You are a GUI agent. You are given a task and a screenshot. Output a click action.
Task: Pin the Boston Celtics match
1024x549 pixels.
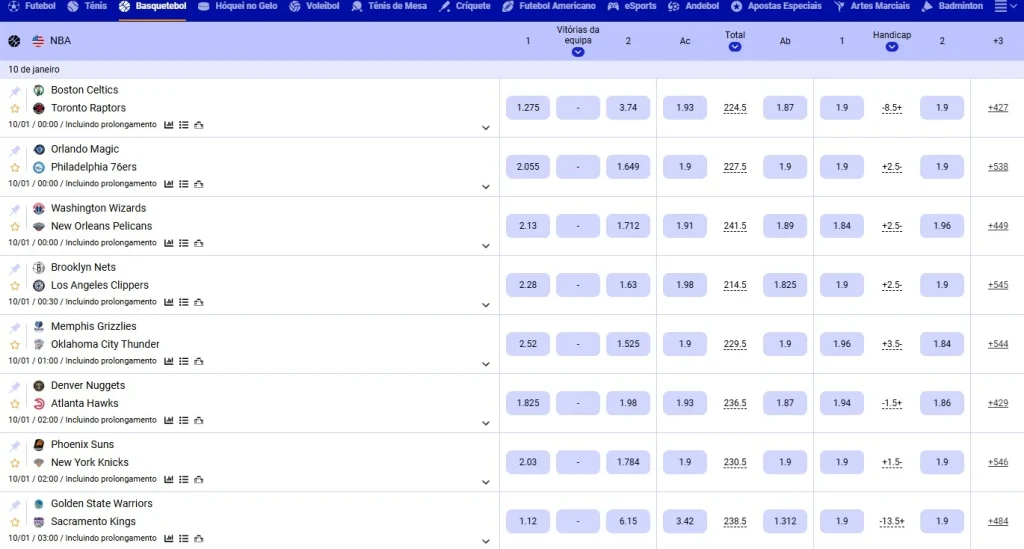coord(14,91)
